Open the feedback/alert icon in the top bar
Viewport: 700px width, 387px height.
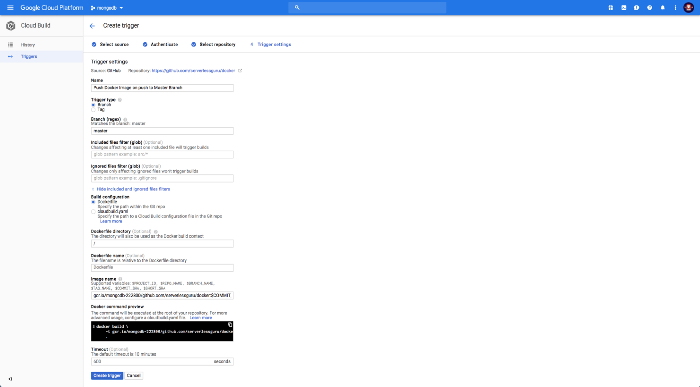point(637,8)
